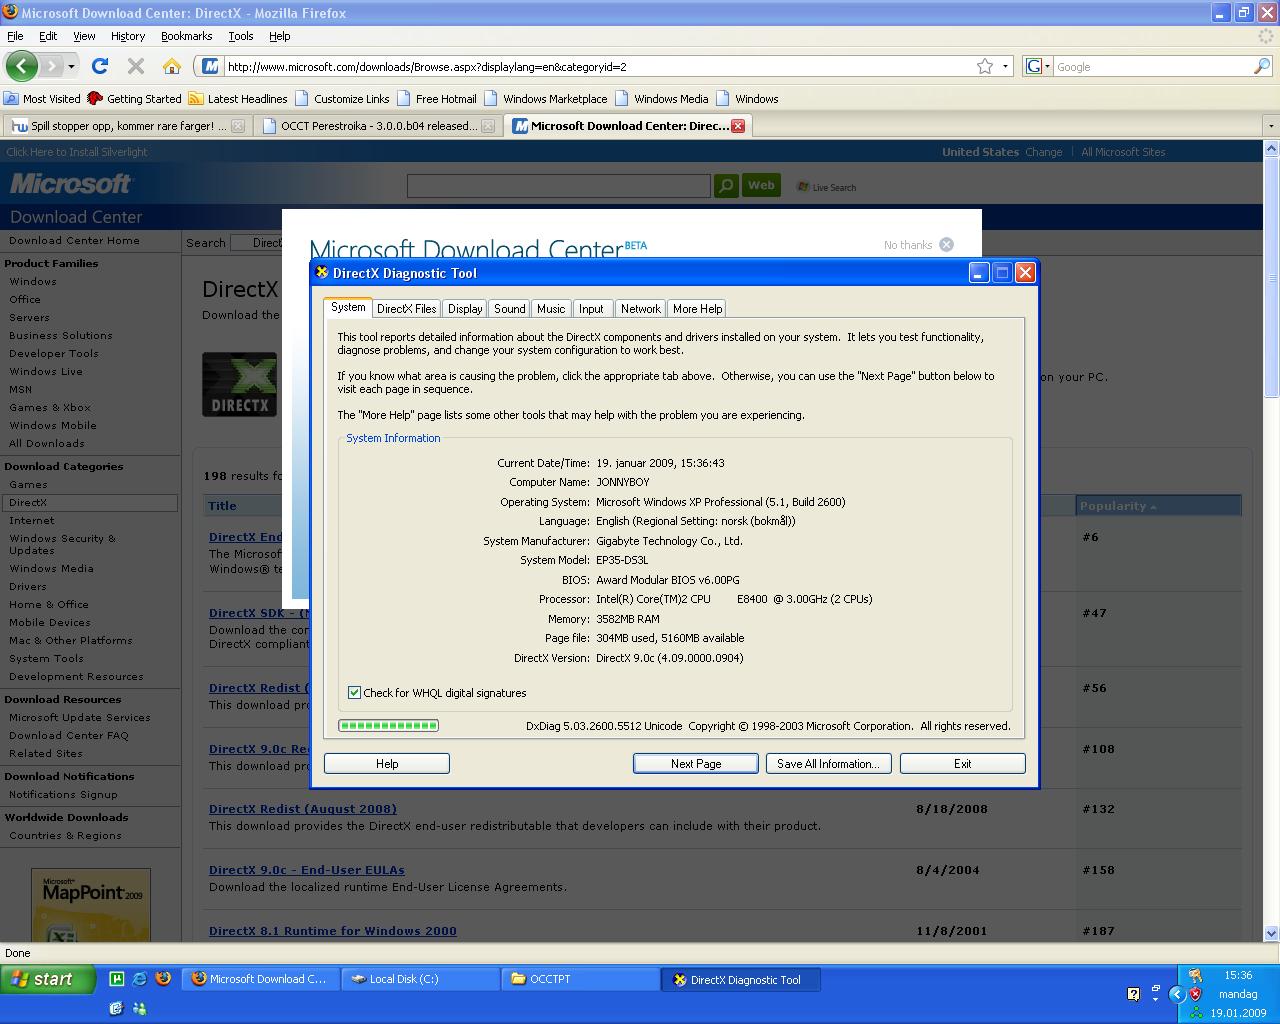1280x1024 pixels.
Task: Switch to the DirectX Files tab
Action: coord(406,309)
